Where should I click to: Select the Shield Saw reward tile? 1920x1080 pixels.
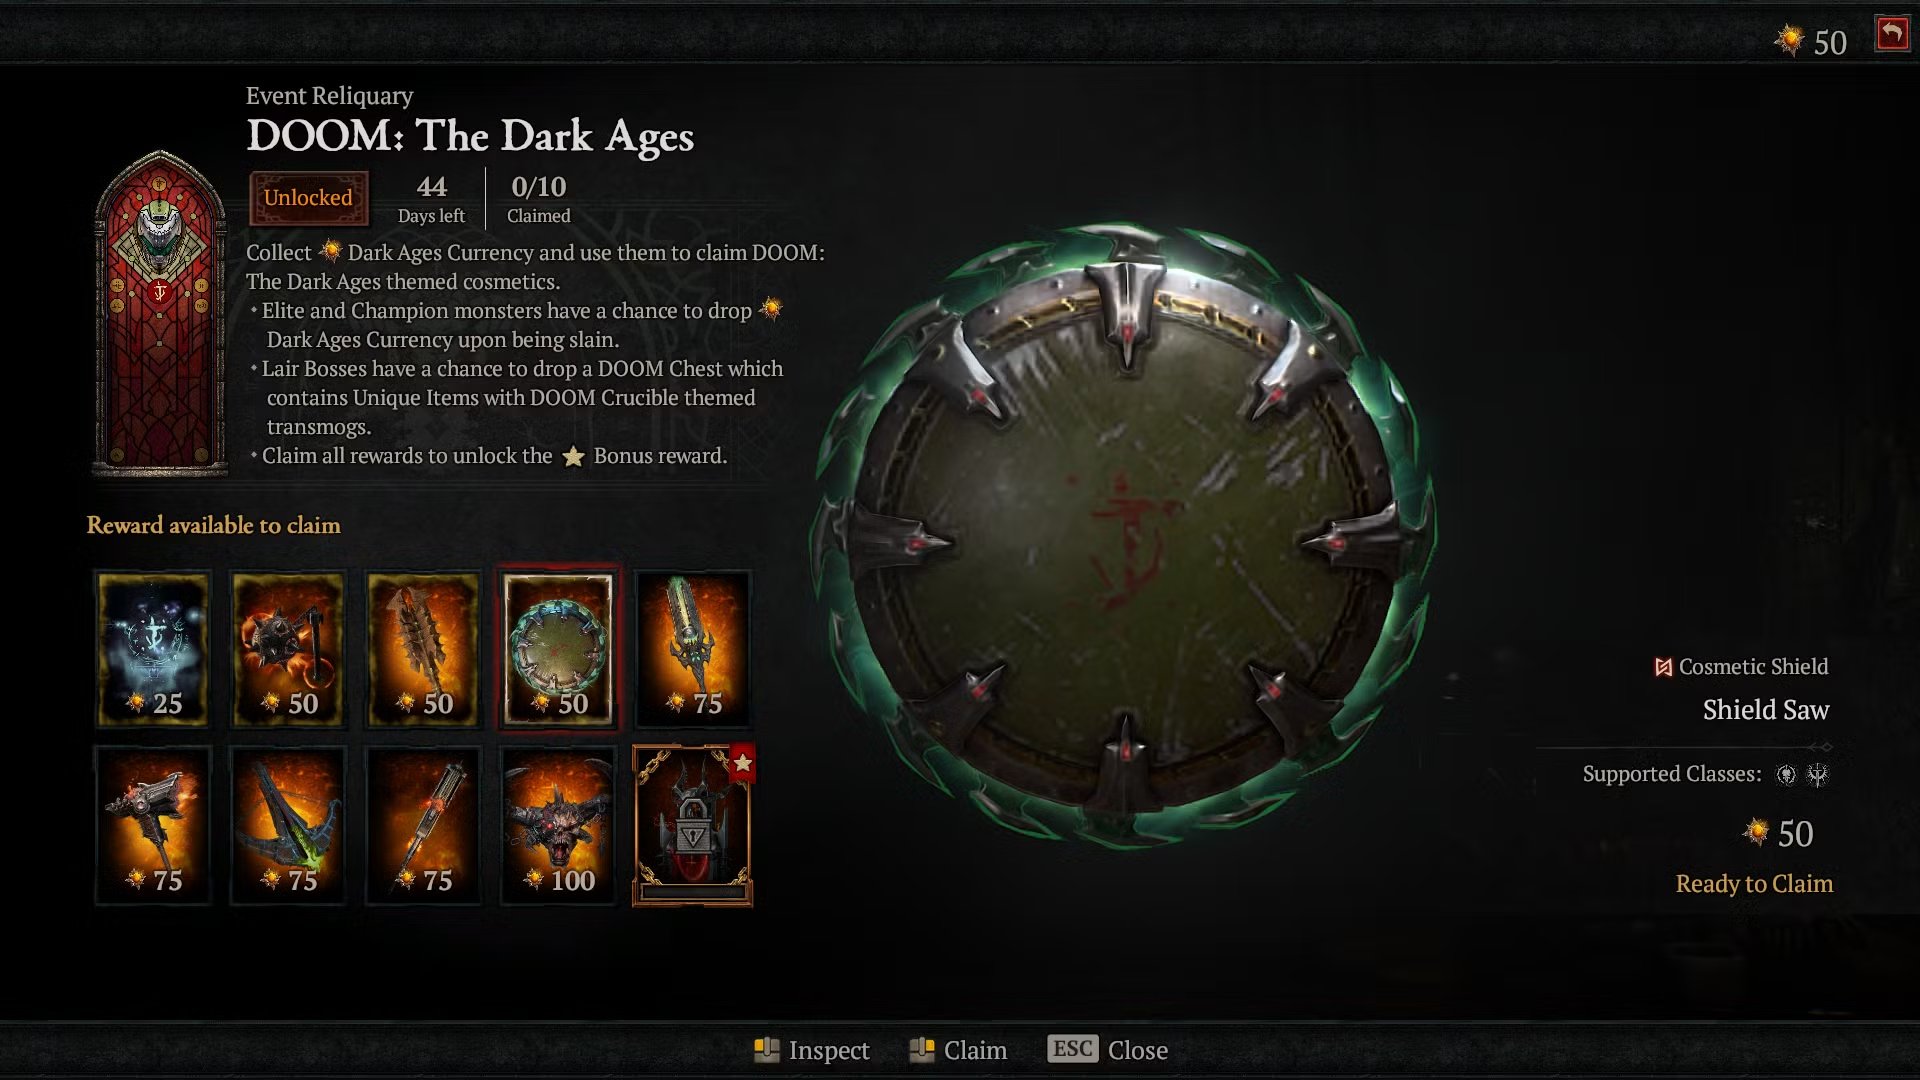click(x=558, y=647)
